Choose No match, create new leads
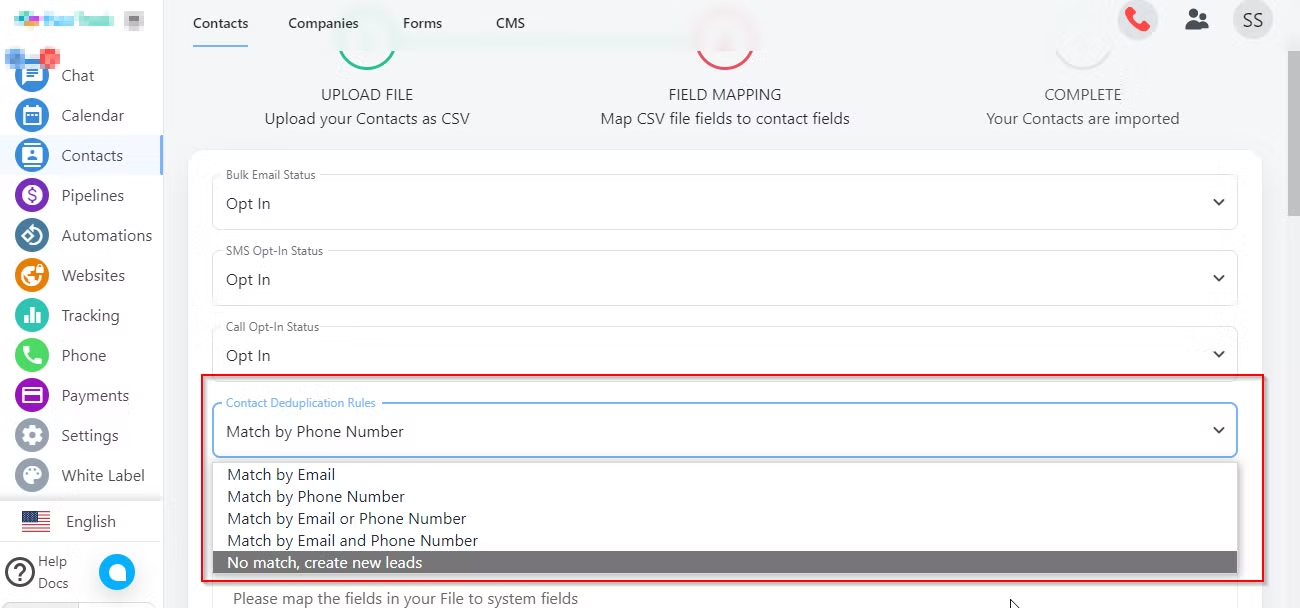The width and height of the screenshot is (1300, 608). 724,563
